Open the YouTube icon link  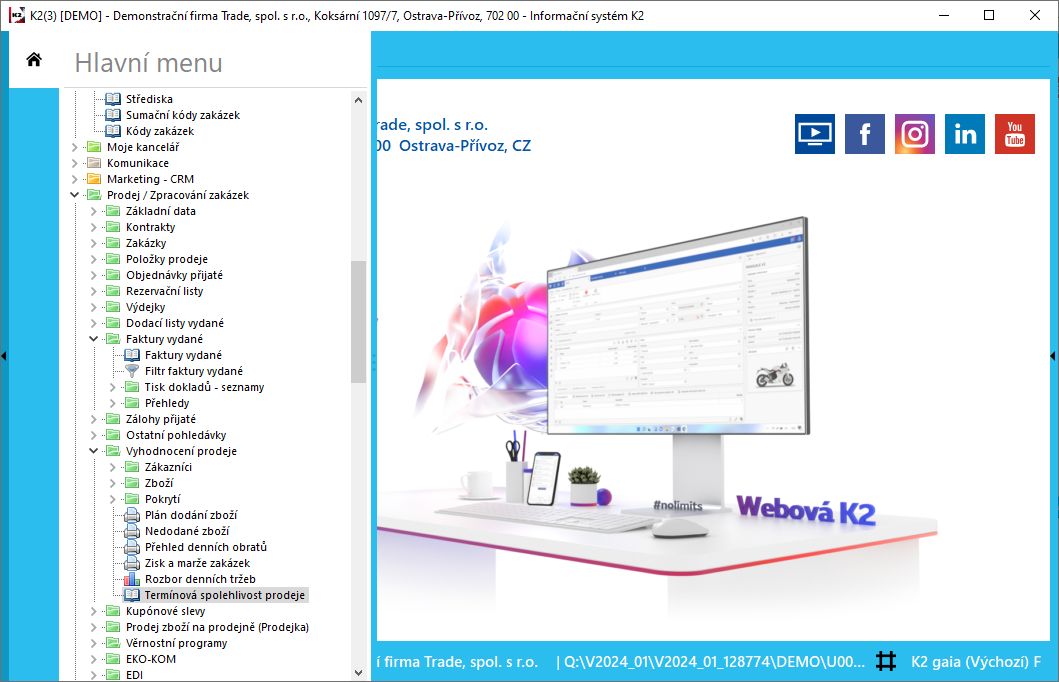pos(1014,134)
